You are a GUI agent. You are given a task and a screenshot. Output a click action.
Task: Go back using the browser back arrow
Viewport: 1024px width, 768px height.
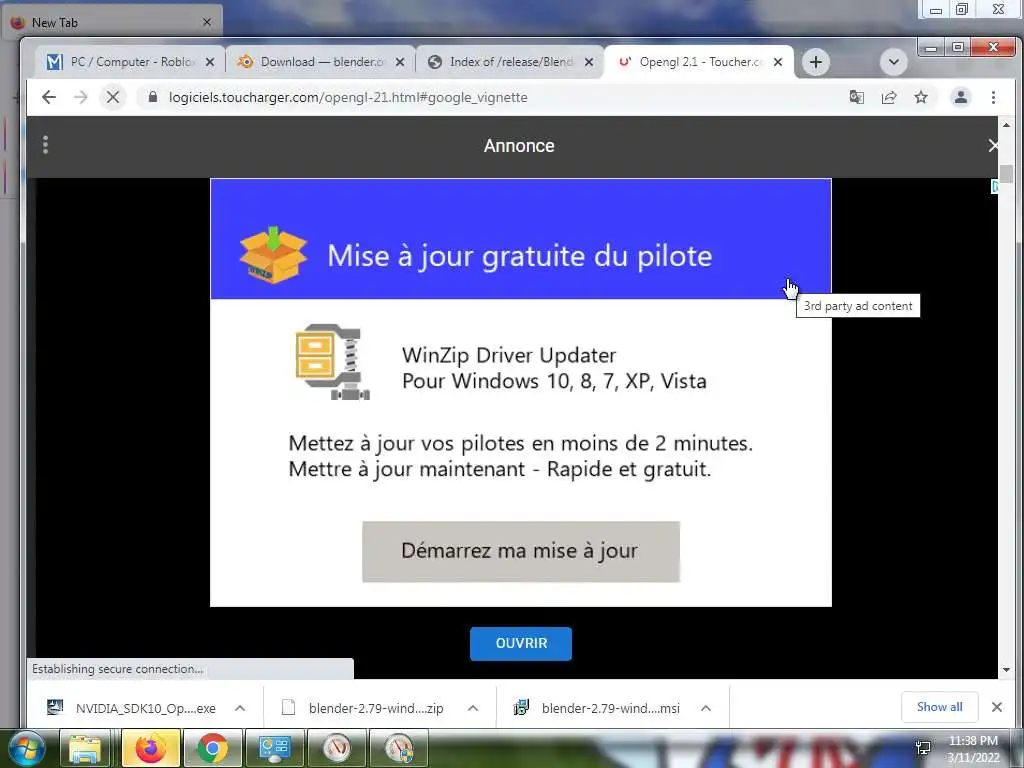49,97
